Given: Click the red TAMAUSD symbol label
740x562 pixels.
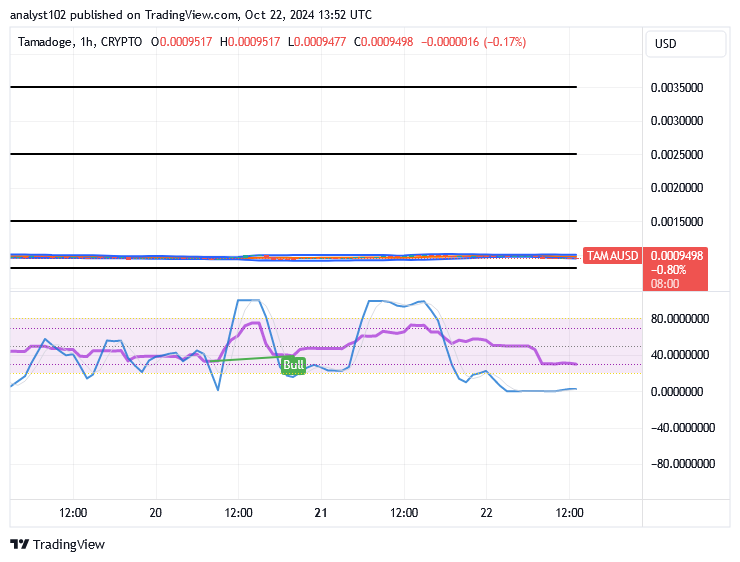Looking at the screenshot, I should click(612, 256).
